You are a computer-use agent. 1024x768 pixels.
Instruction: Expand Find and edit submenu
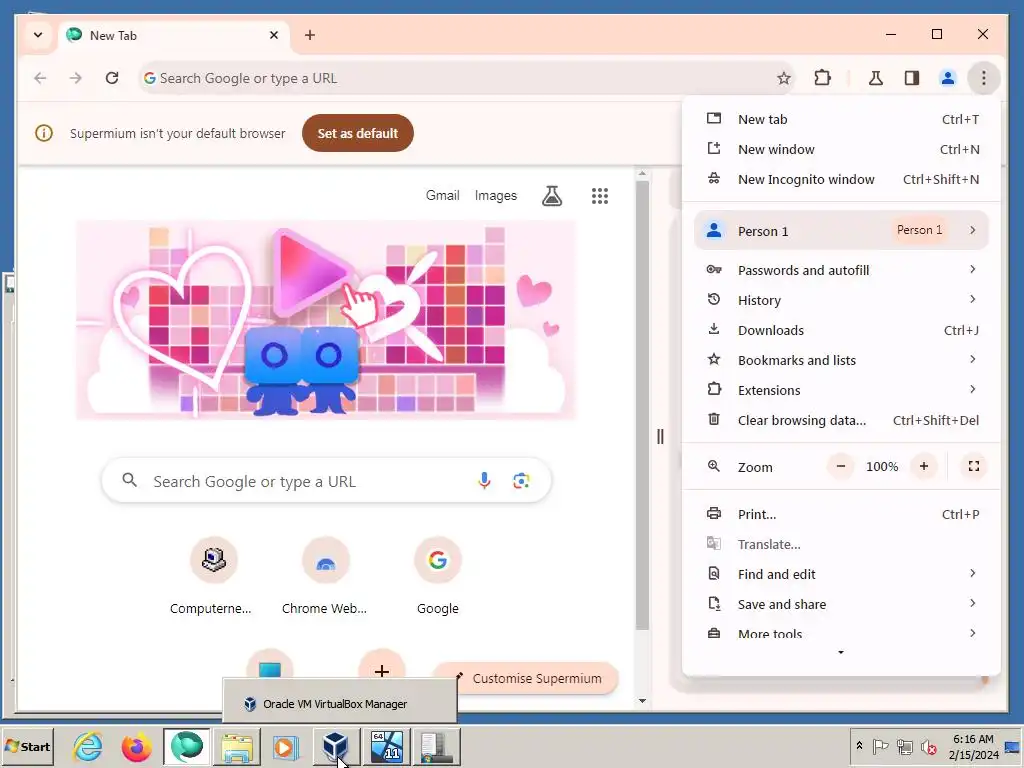coord(841,575)
